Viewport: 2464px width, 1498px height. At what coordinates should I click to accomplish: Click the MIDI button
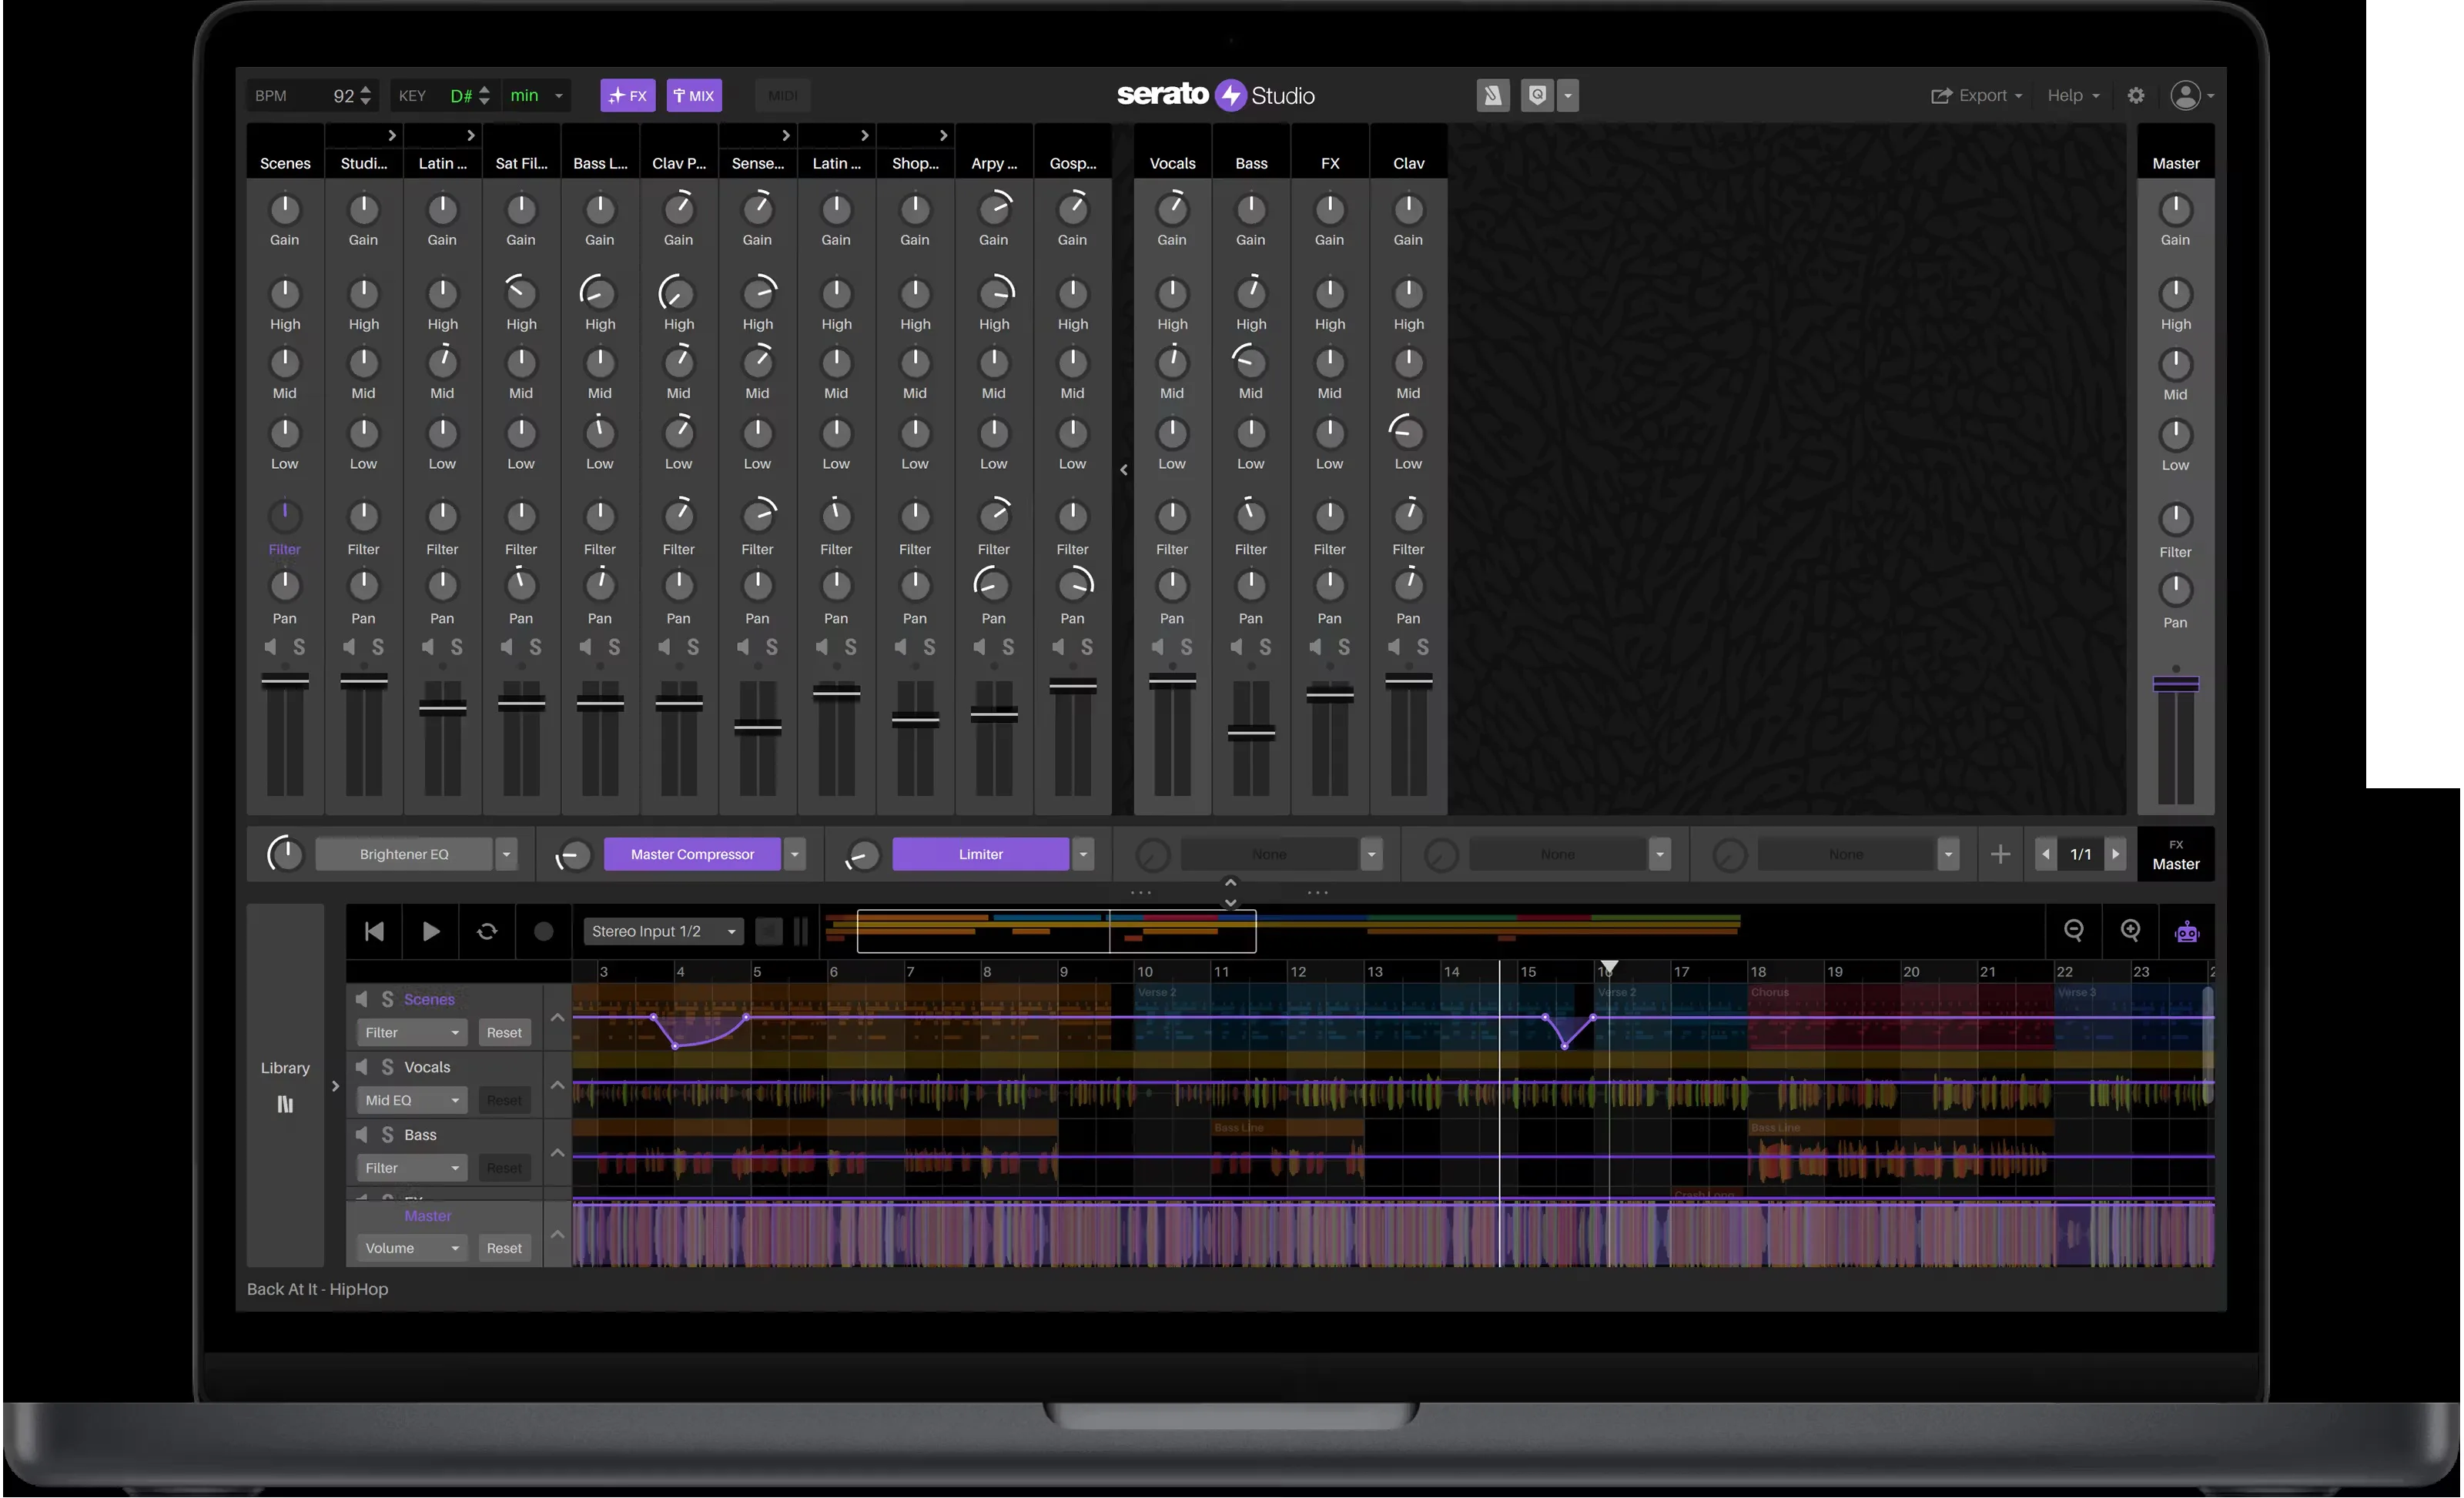pos(783,96)
